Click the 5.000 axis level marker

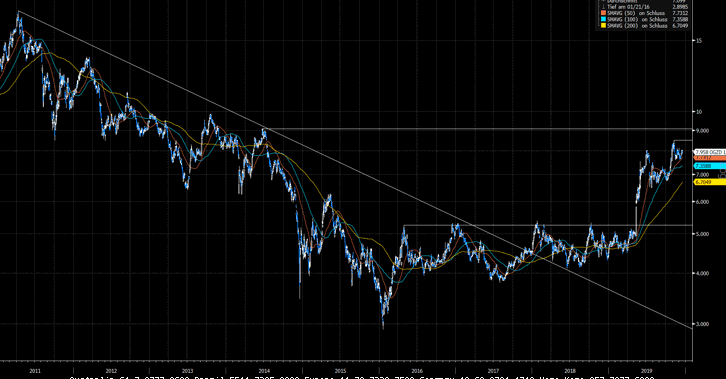coord(702,234)
